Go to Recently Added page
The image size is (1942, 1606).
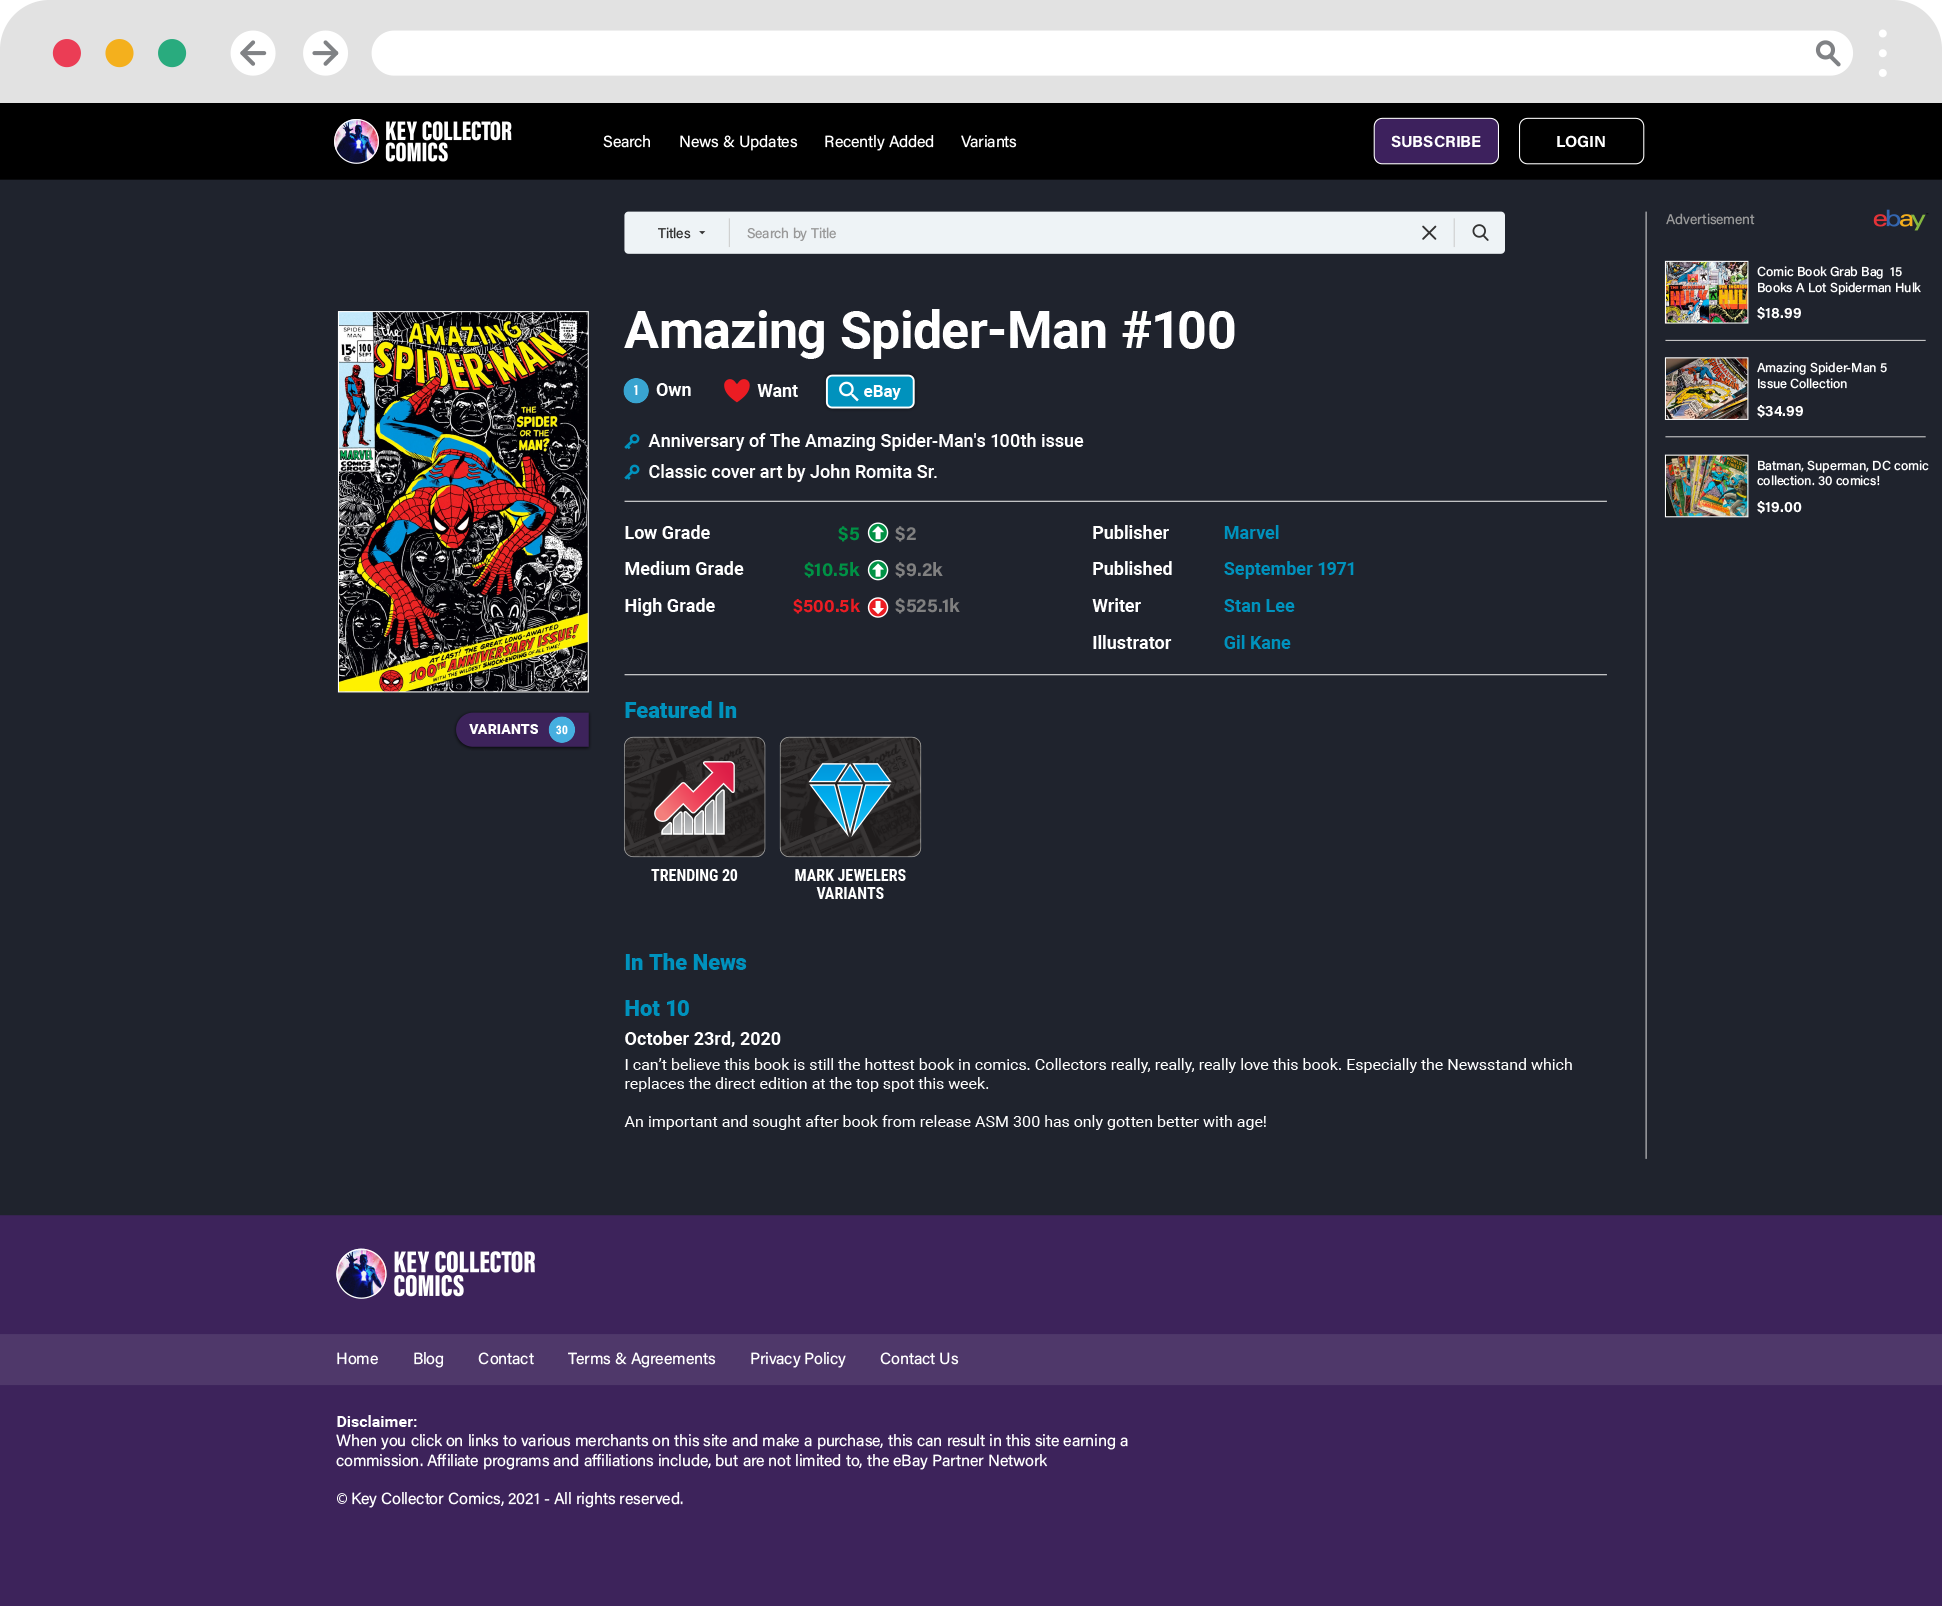pos(879,142)
